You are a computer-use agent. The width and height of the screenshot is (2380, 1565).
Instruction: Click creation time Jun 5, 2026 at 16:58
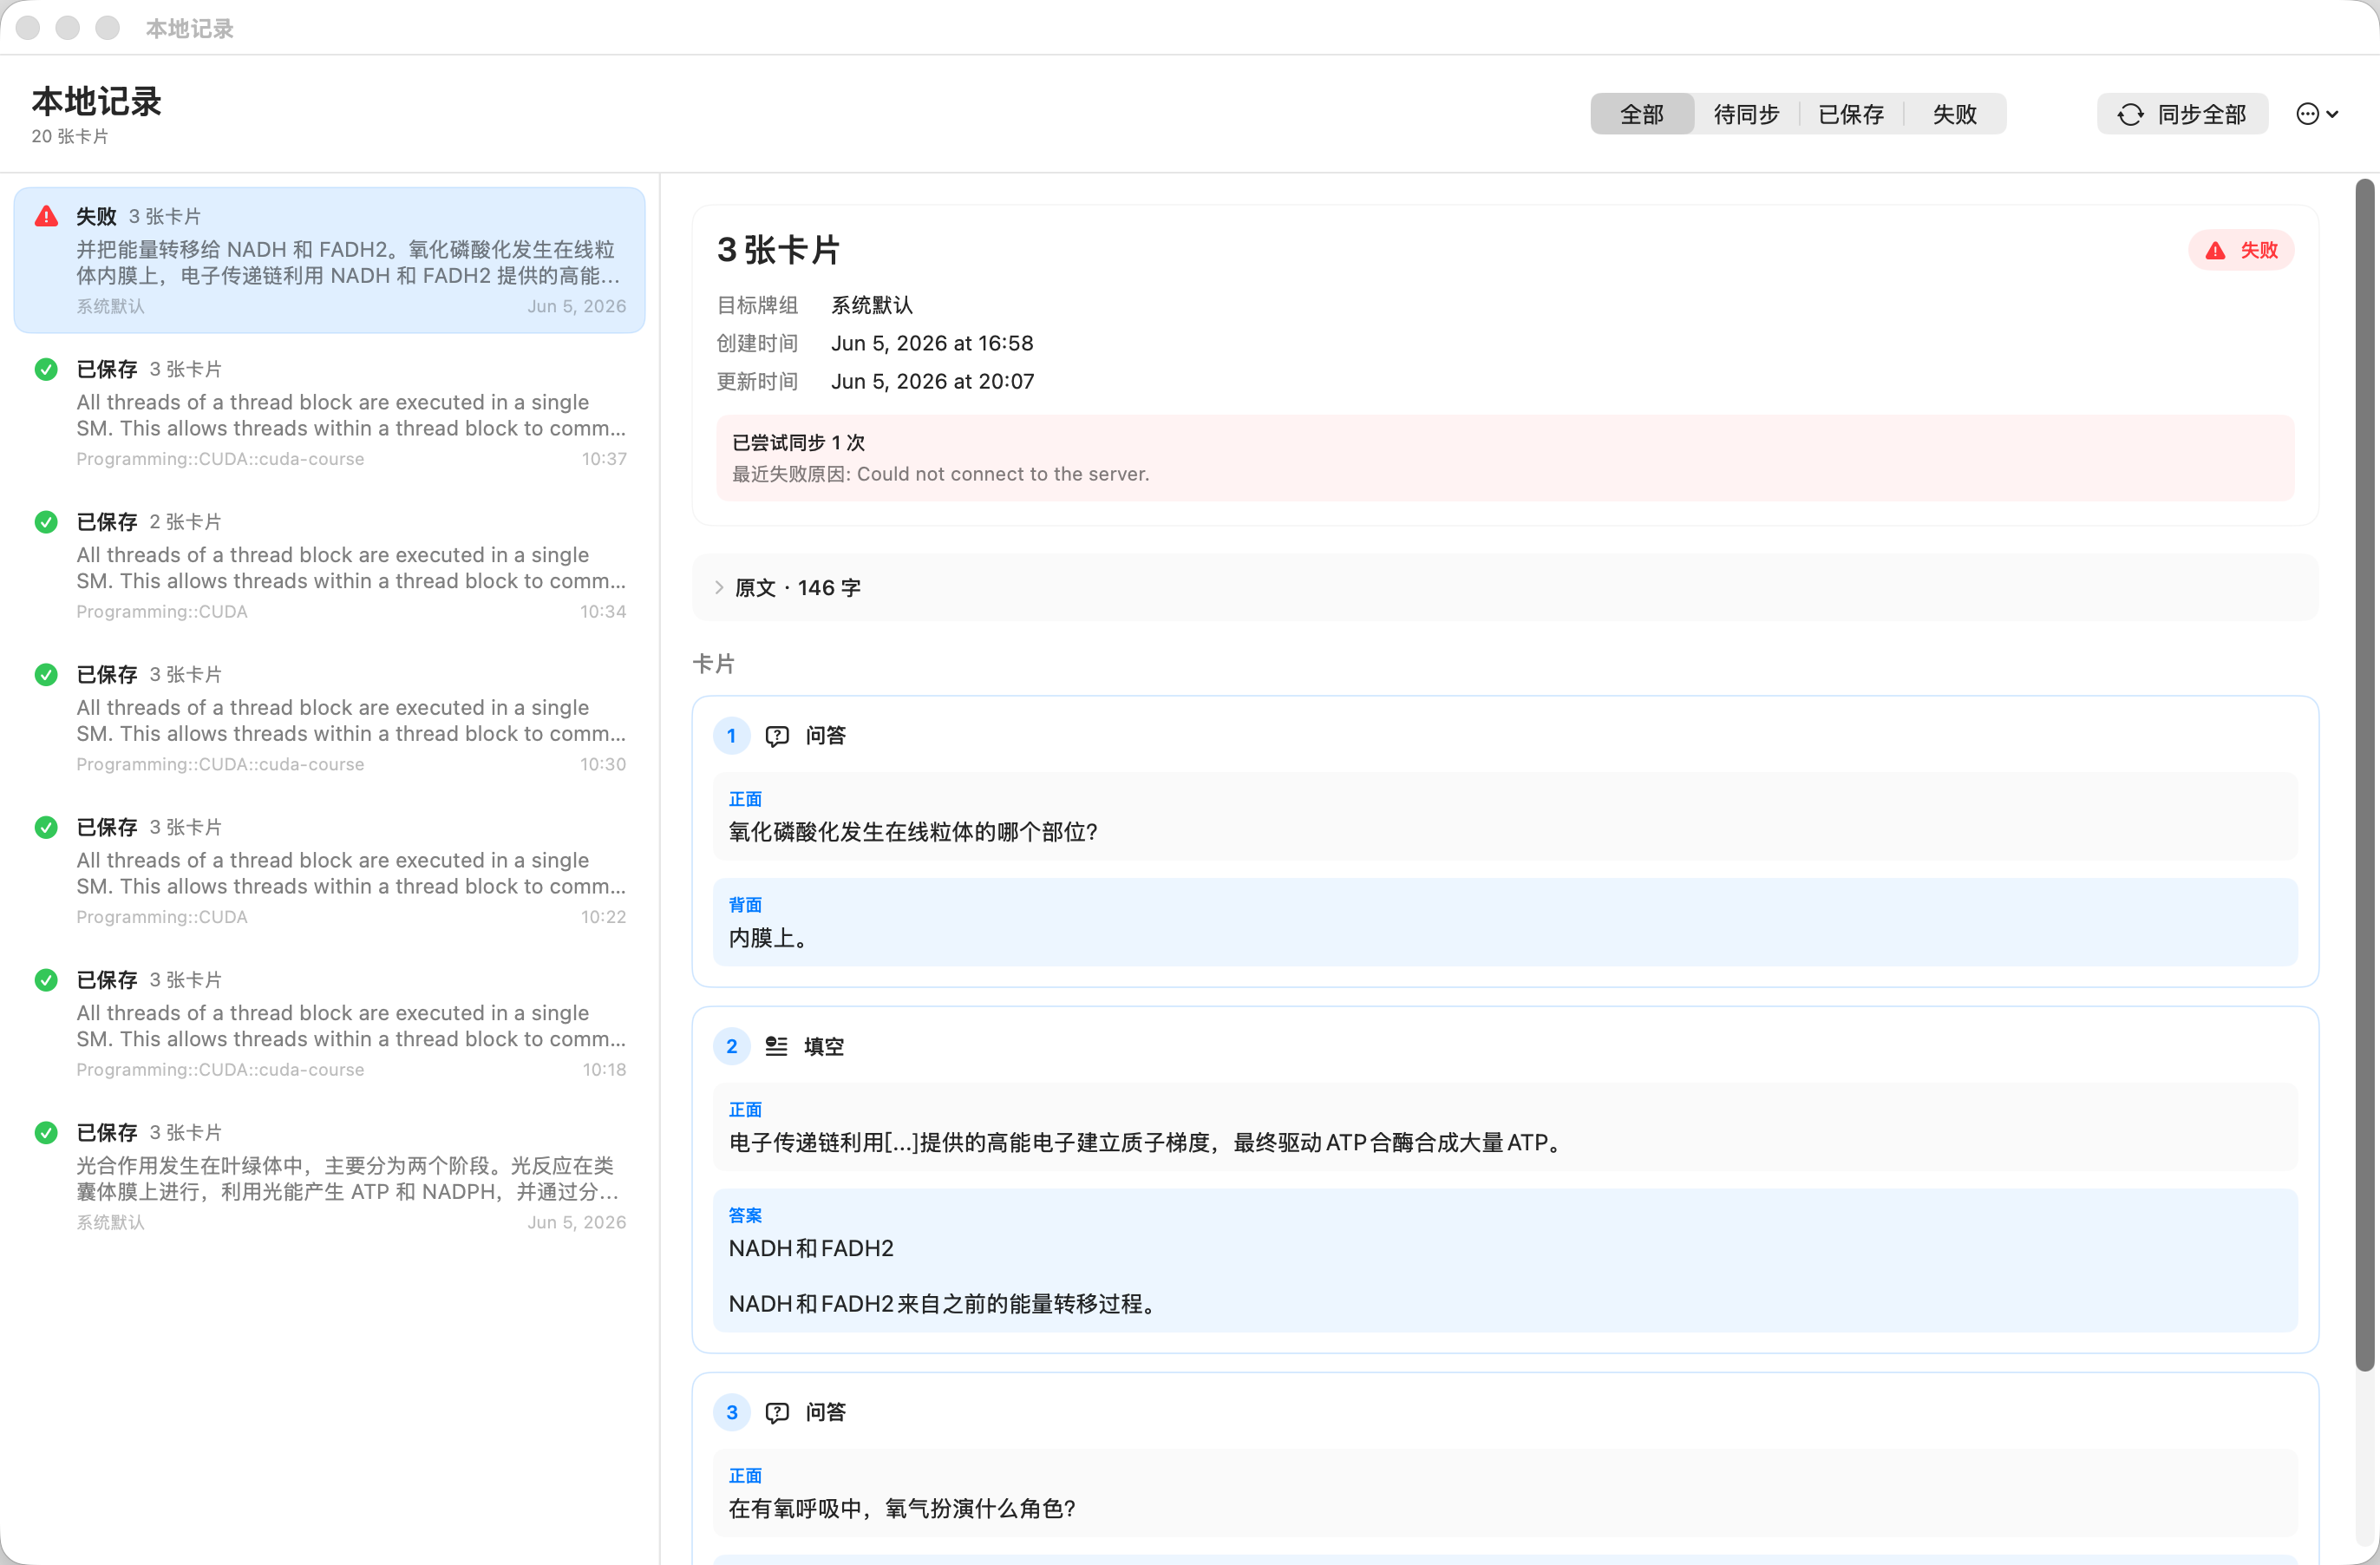[932, 343]
